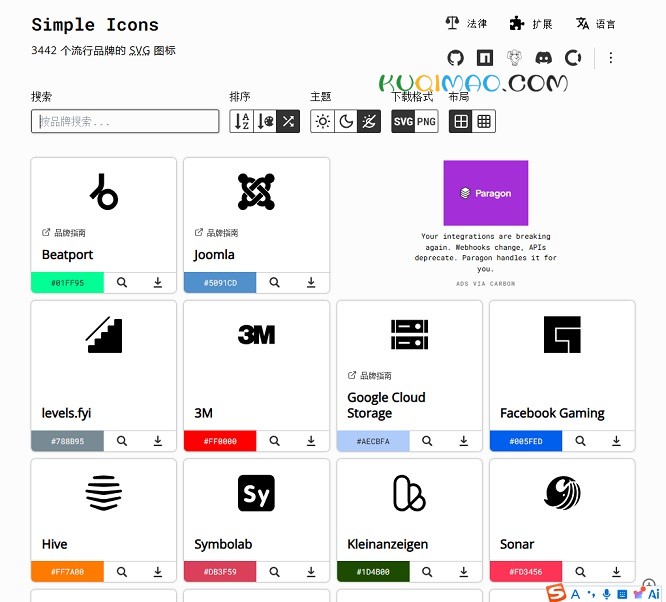
Task: Open the 语言 language menu
Action: click(595, 23)
